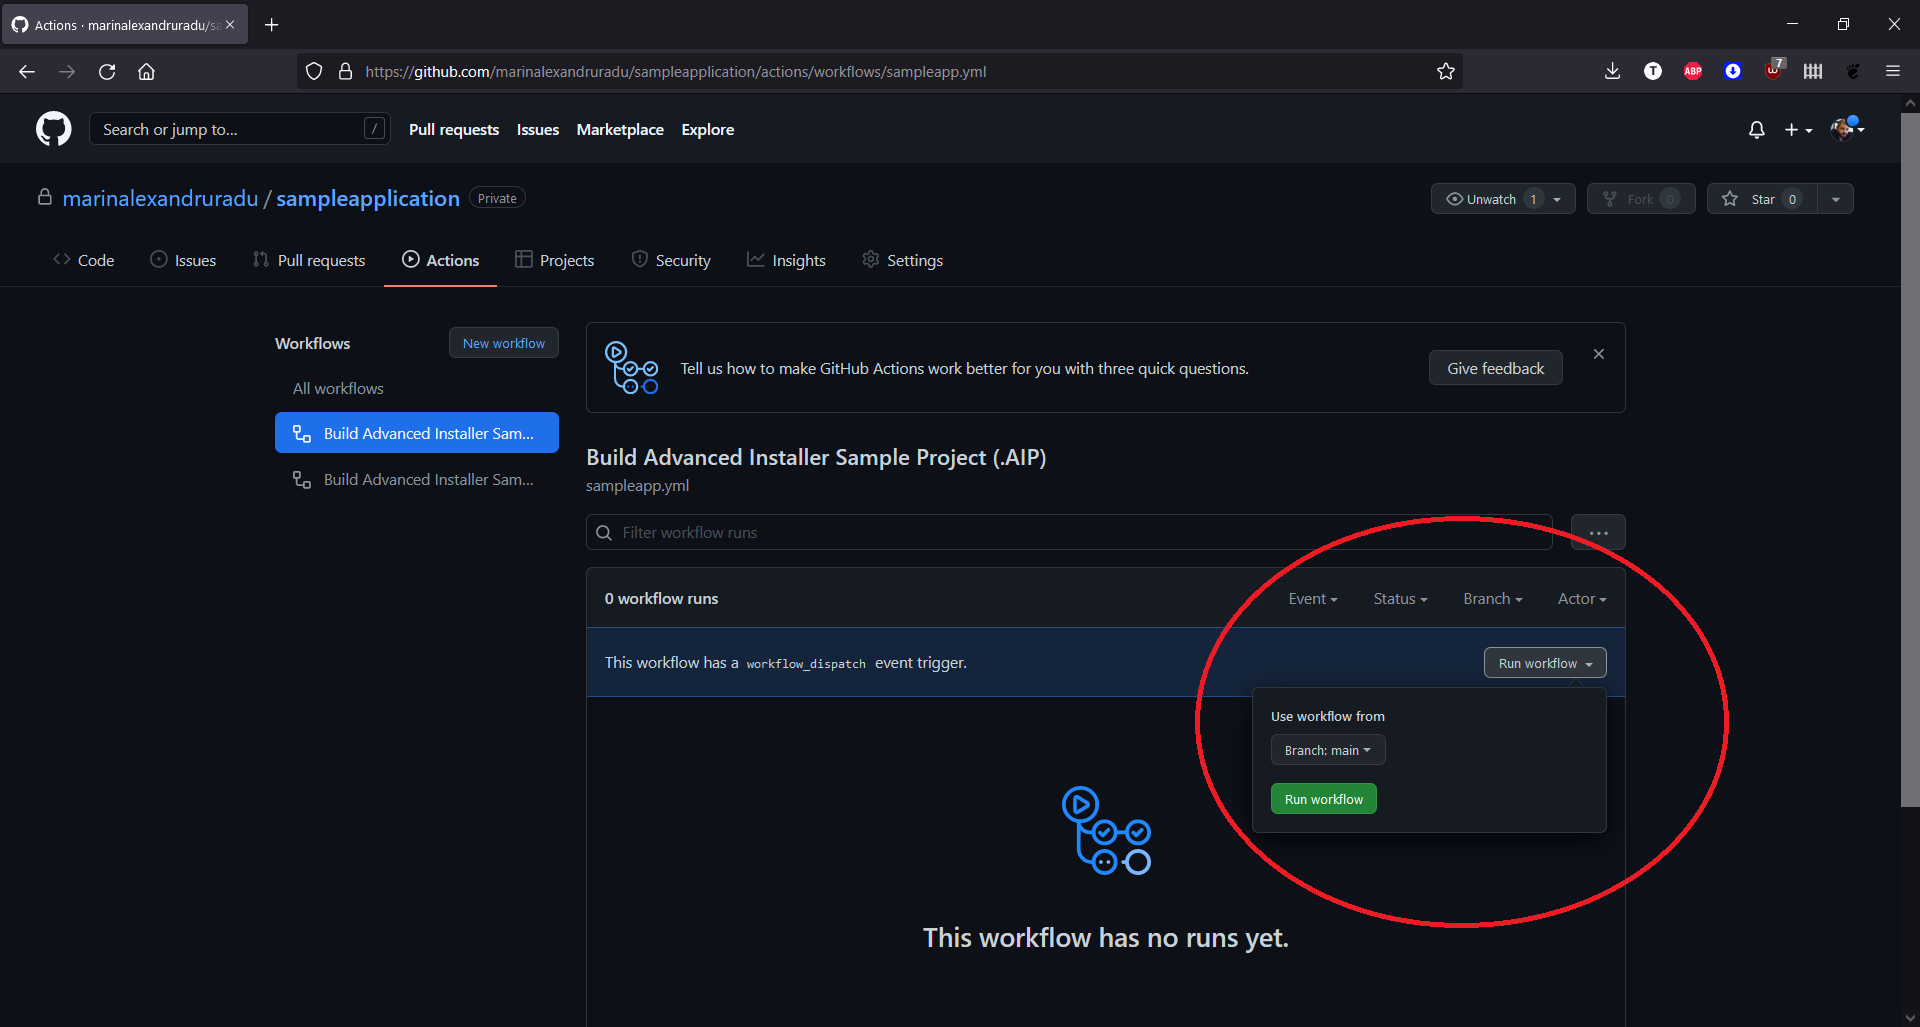This screenshot has width=1920, height=1027.
Task: Open the user avatar menu
Action: pos(1847,129)
